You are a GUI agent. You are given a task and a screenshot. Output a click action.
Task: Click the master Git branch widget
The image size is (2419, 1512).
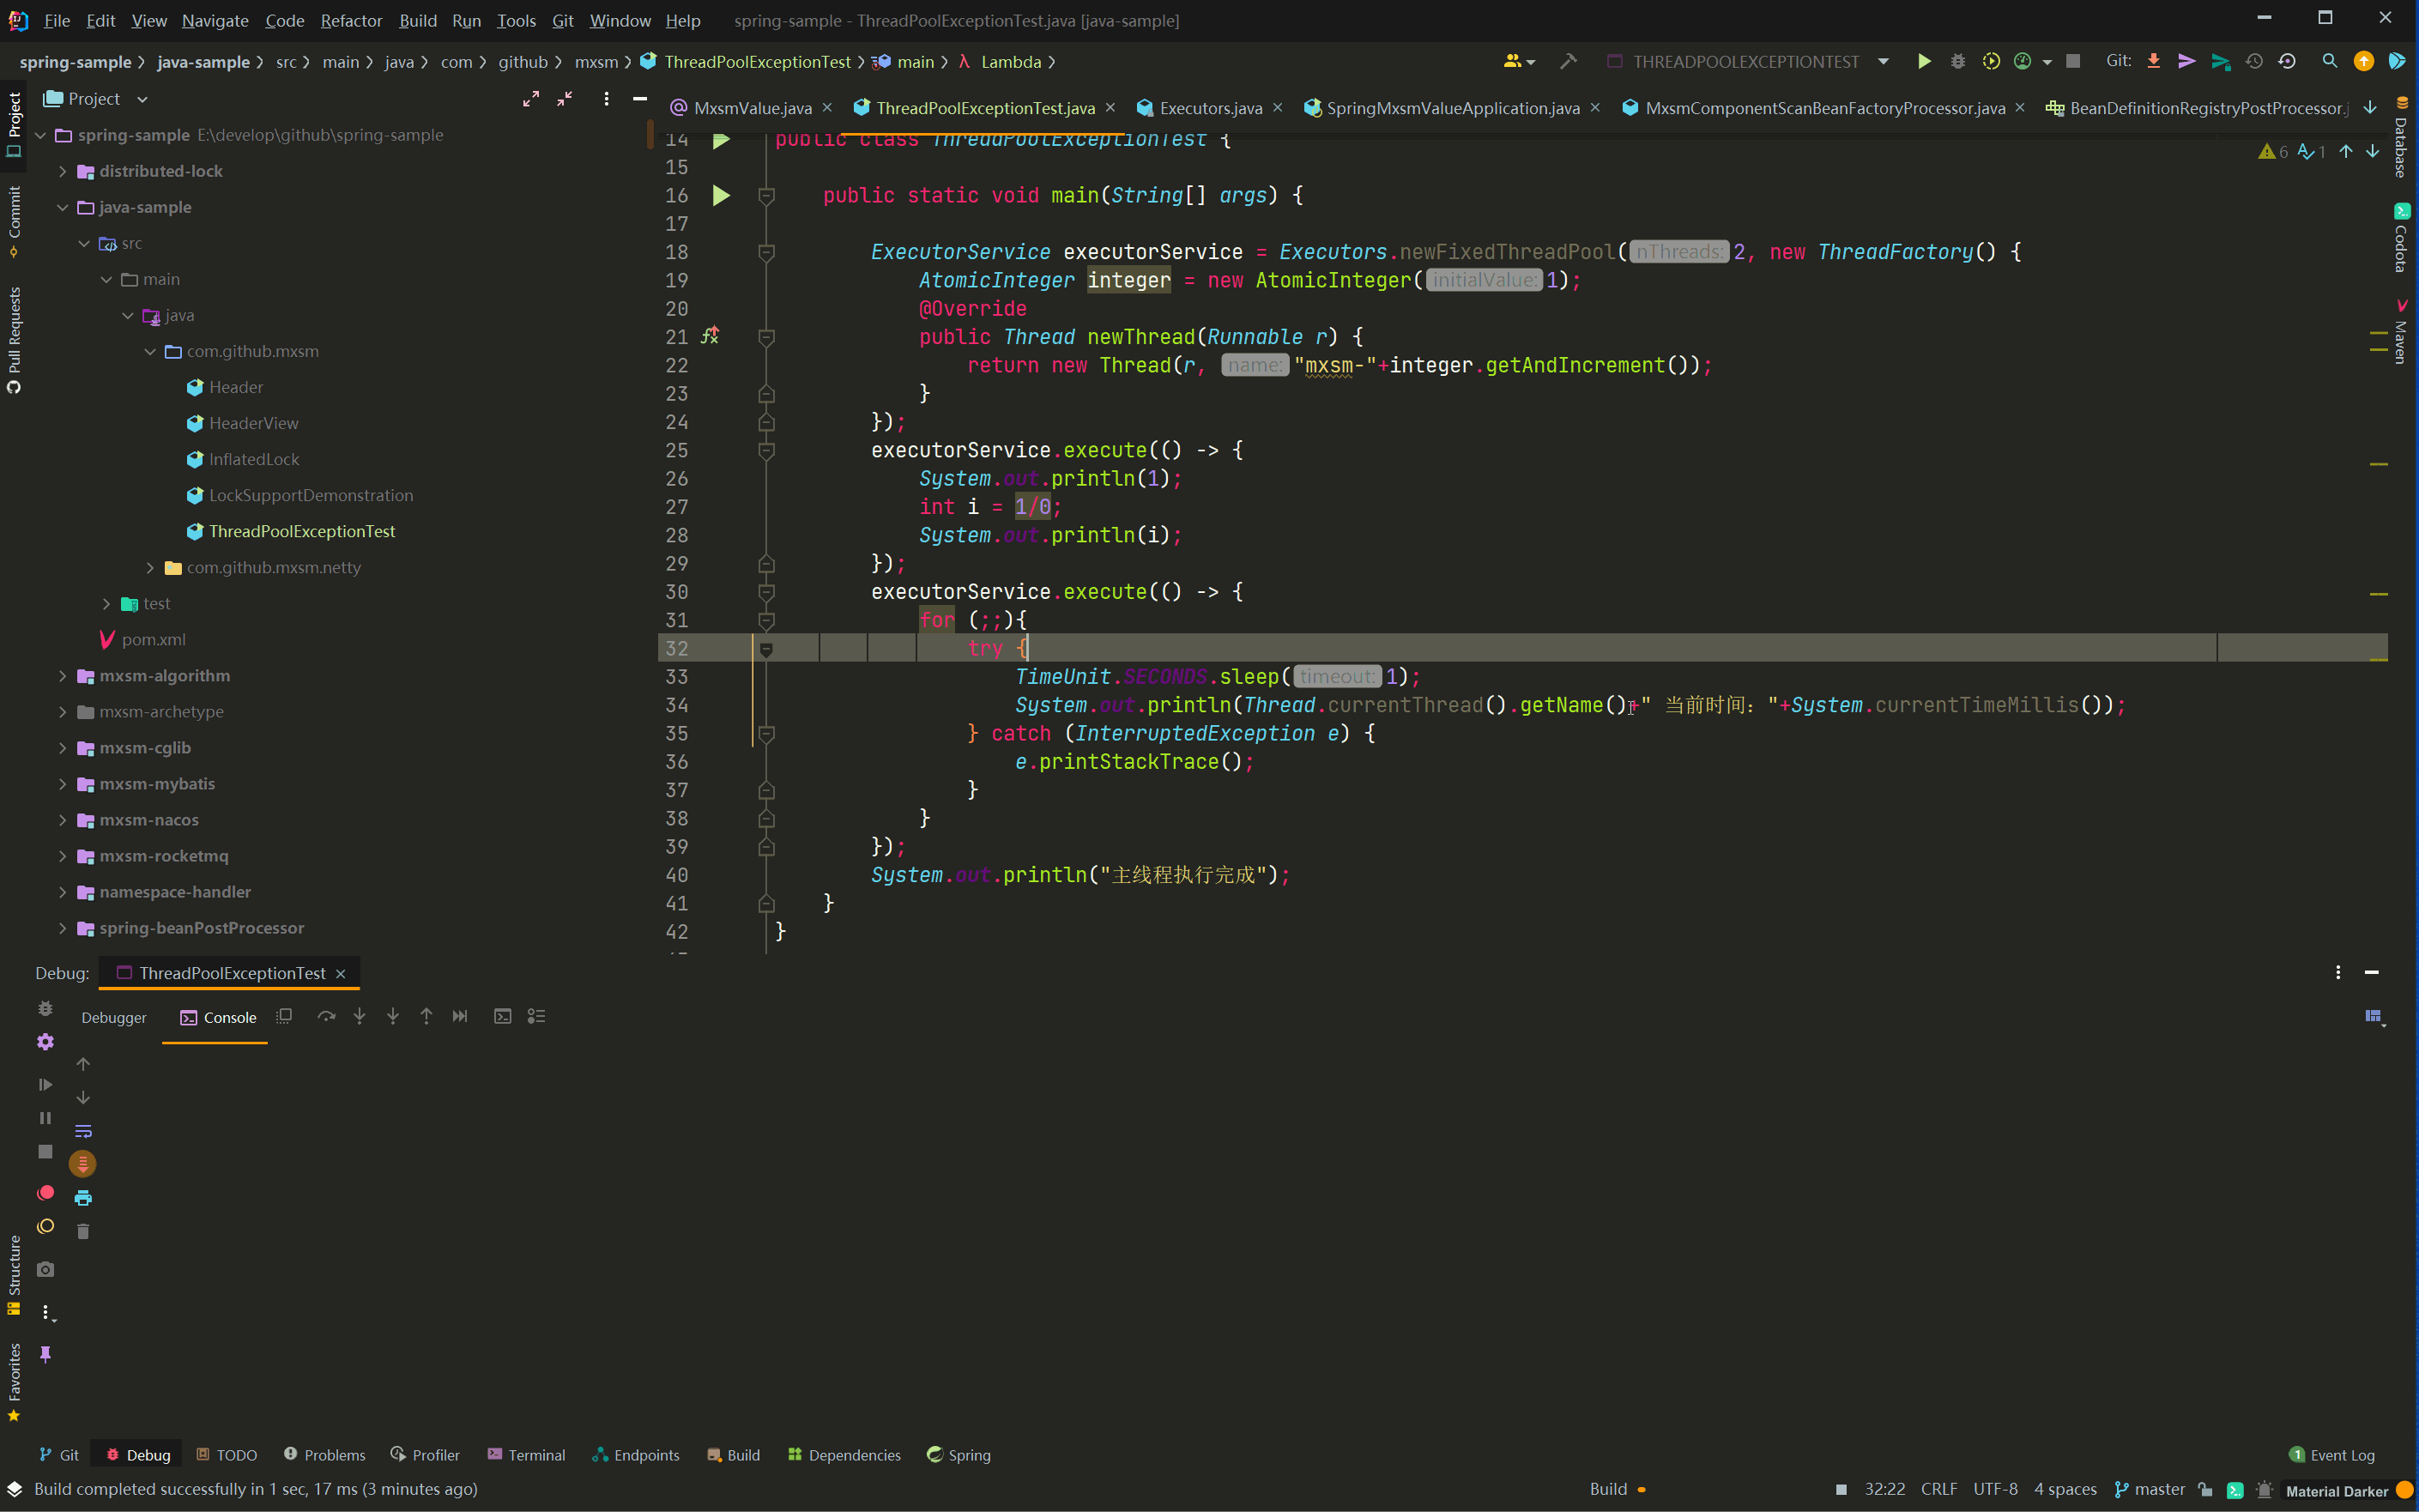[2150, 1489]
